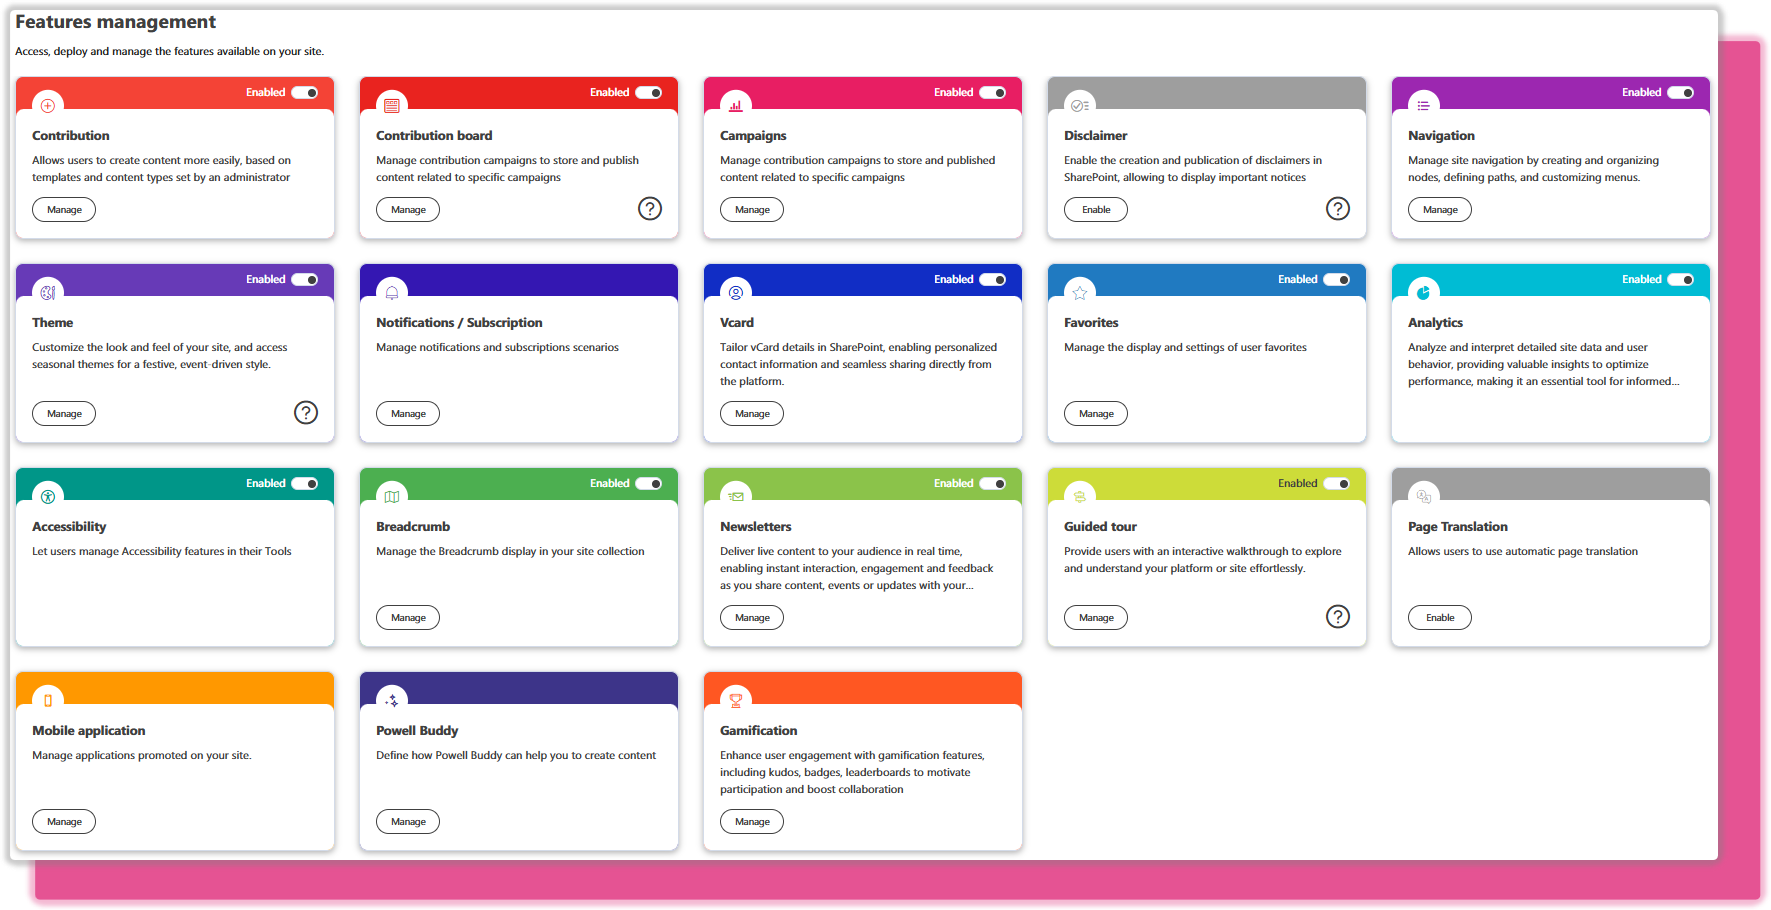Open Manage for Favorites

pyautogui.click(x=1096, y=413)
